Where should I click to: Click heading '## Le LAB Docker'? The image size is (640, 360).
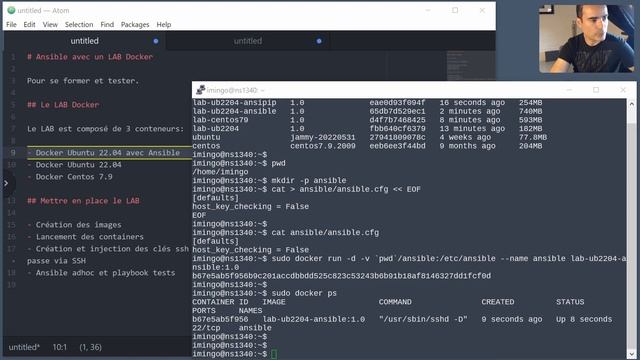63,105
